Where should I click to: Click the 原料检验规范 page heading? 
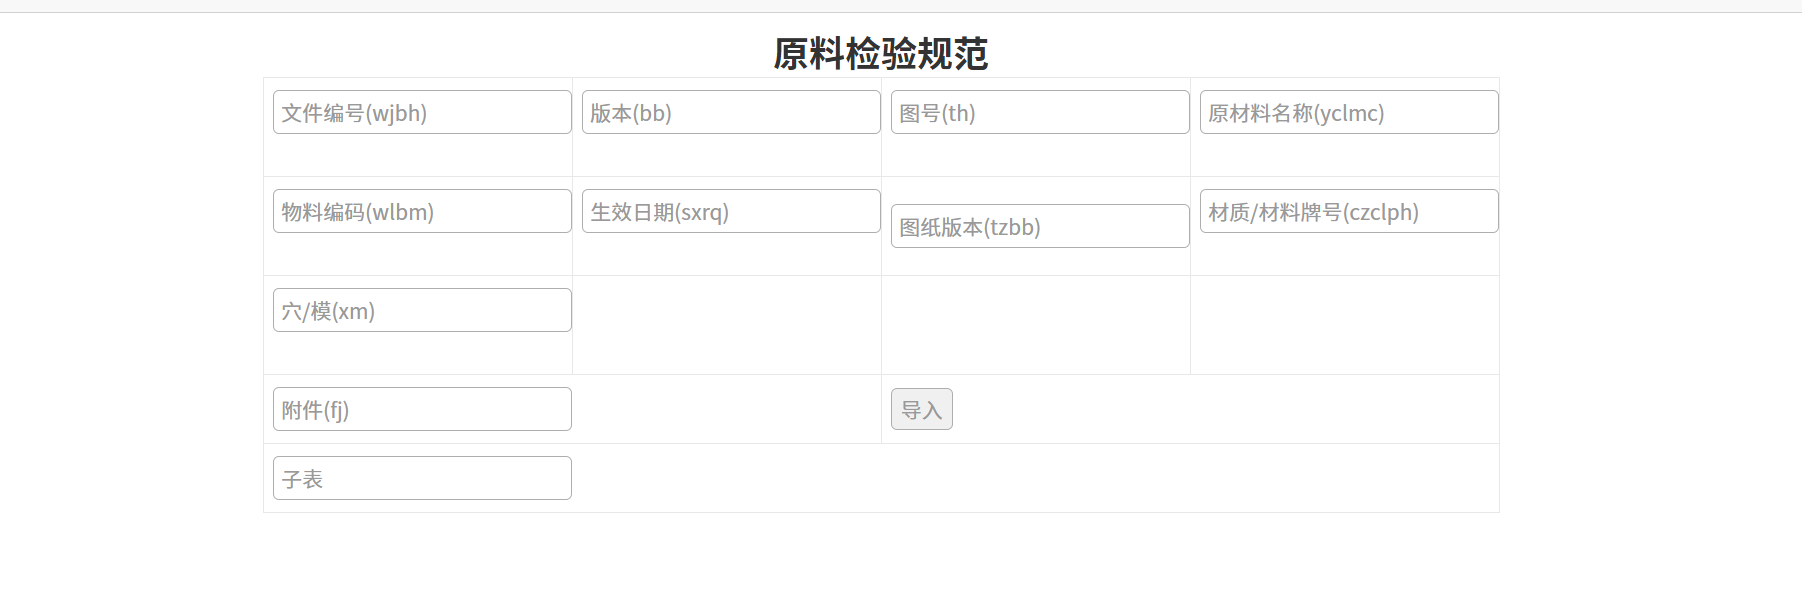pos(880,54)
